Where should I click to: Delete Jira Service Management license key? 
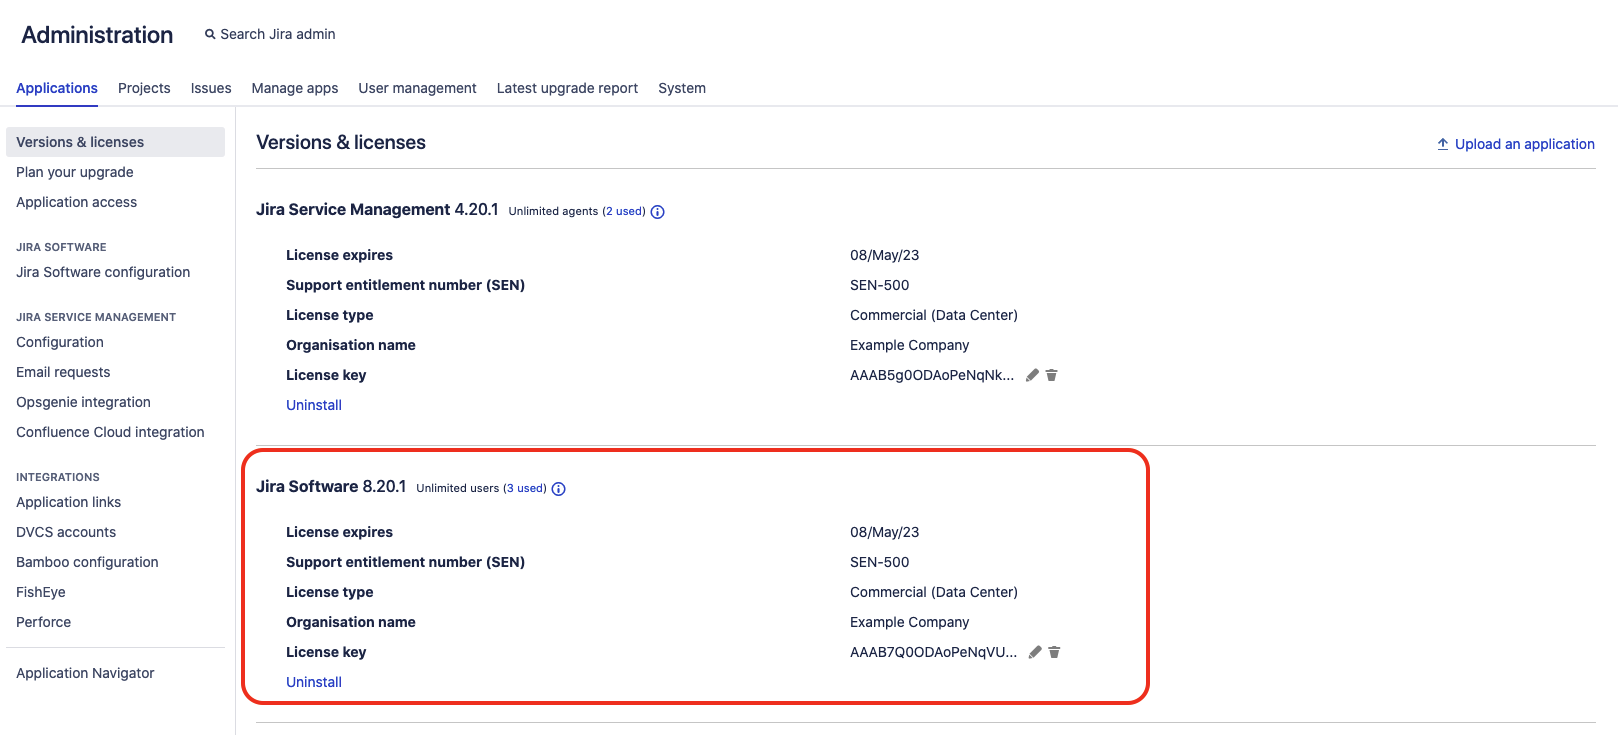click(x=1052, y=375)
